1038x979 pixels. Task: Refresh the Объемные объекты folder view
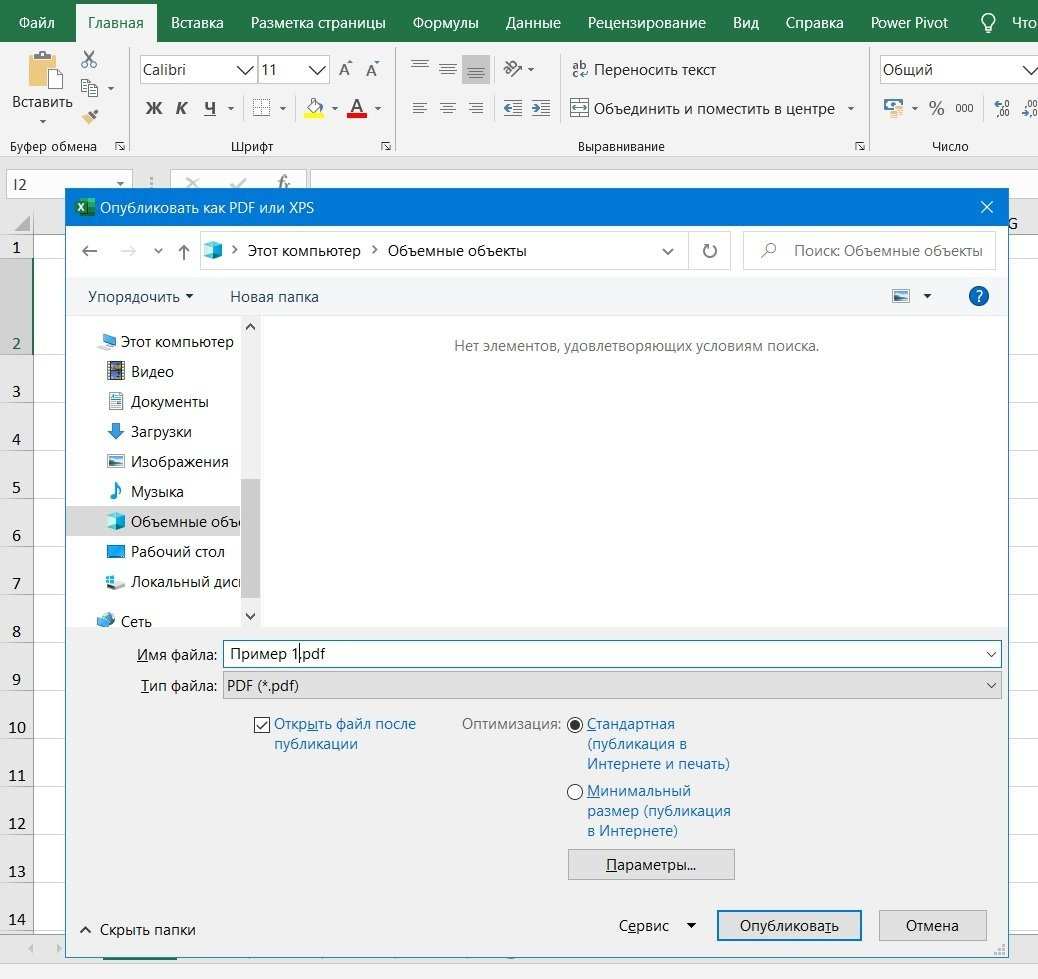[x=709, y=250]
